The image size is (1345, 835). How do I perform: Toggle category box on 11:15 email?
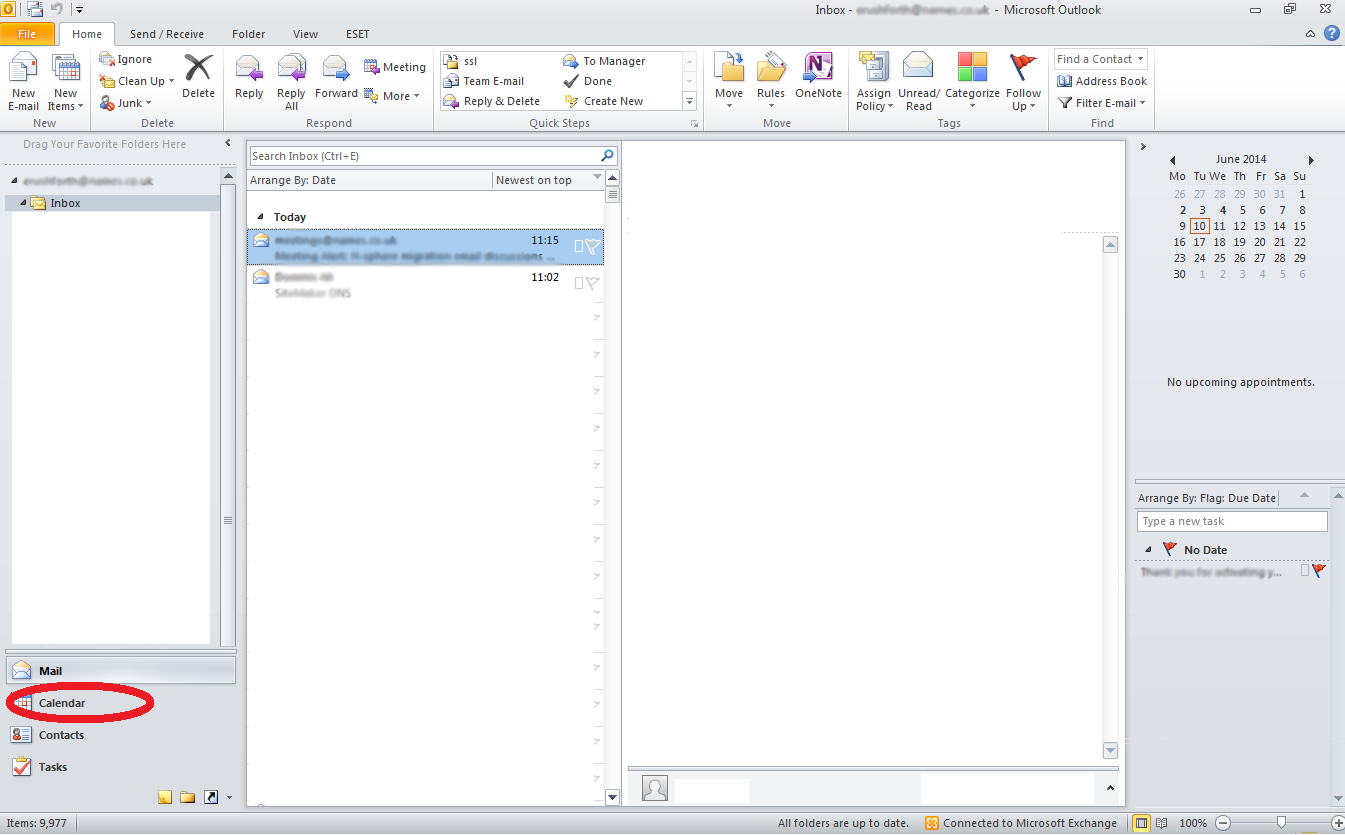pos(578,246)
